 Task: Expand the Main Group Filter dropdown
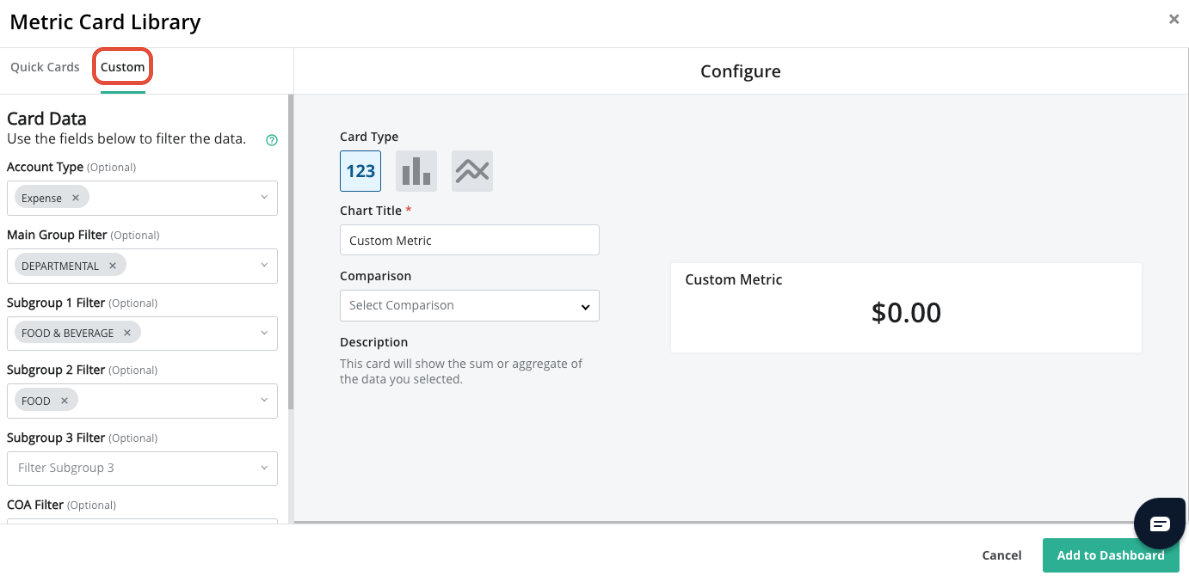point(264,266)
